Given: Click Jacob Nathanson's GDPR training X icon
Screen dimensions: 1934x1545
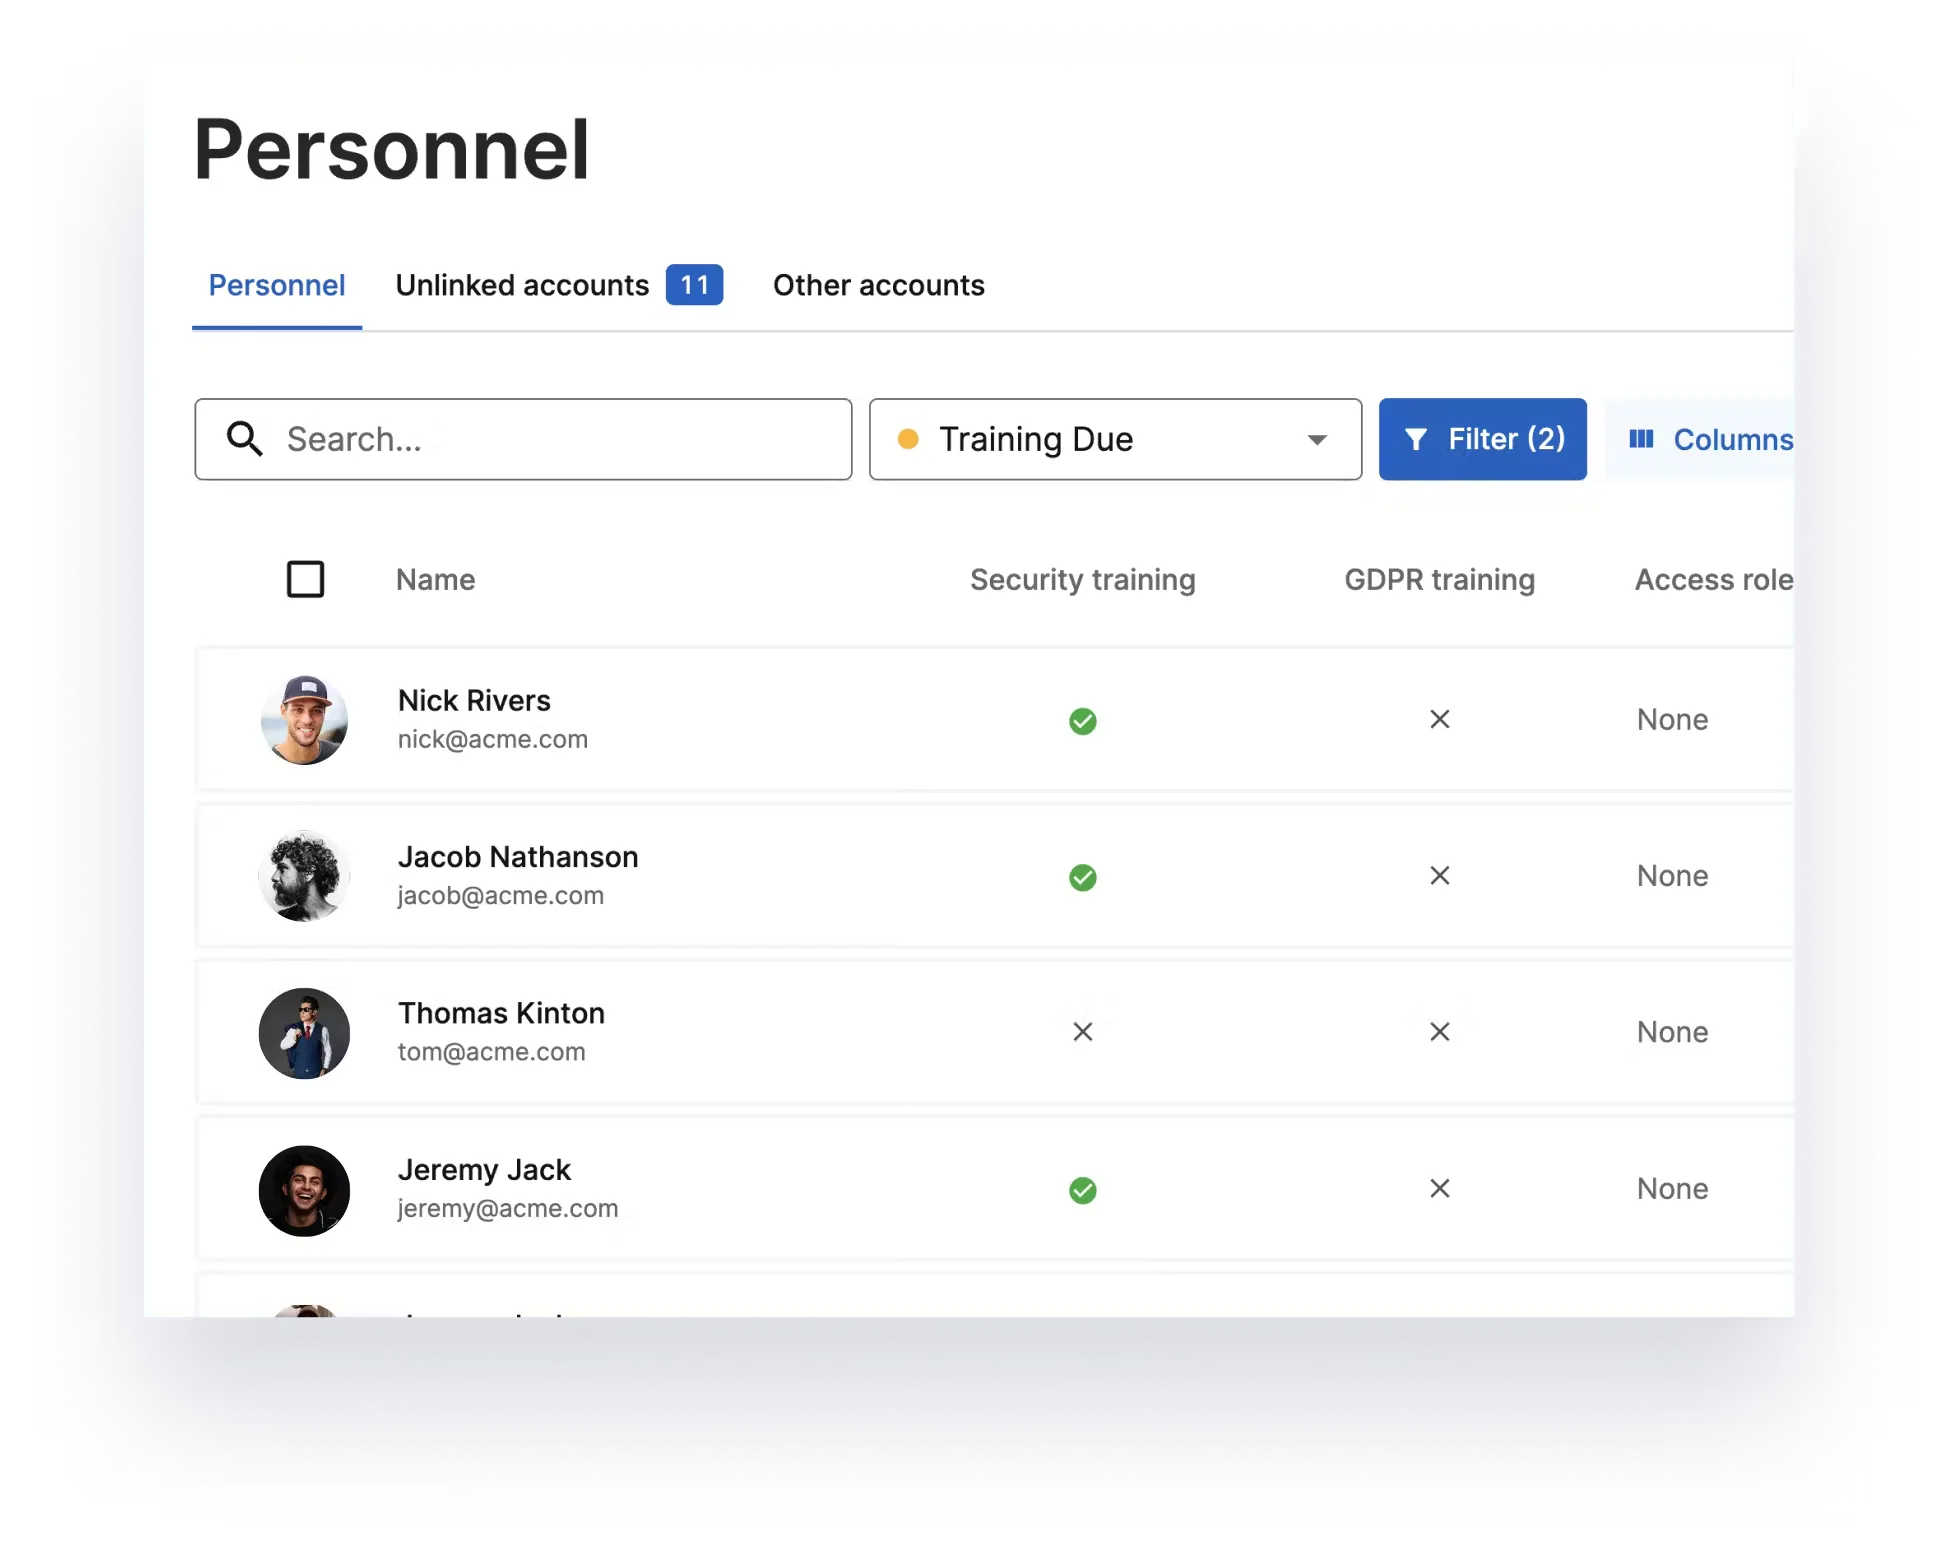Looking at the screenshot, I should click(x=1439, y=876).
